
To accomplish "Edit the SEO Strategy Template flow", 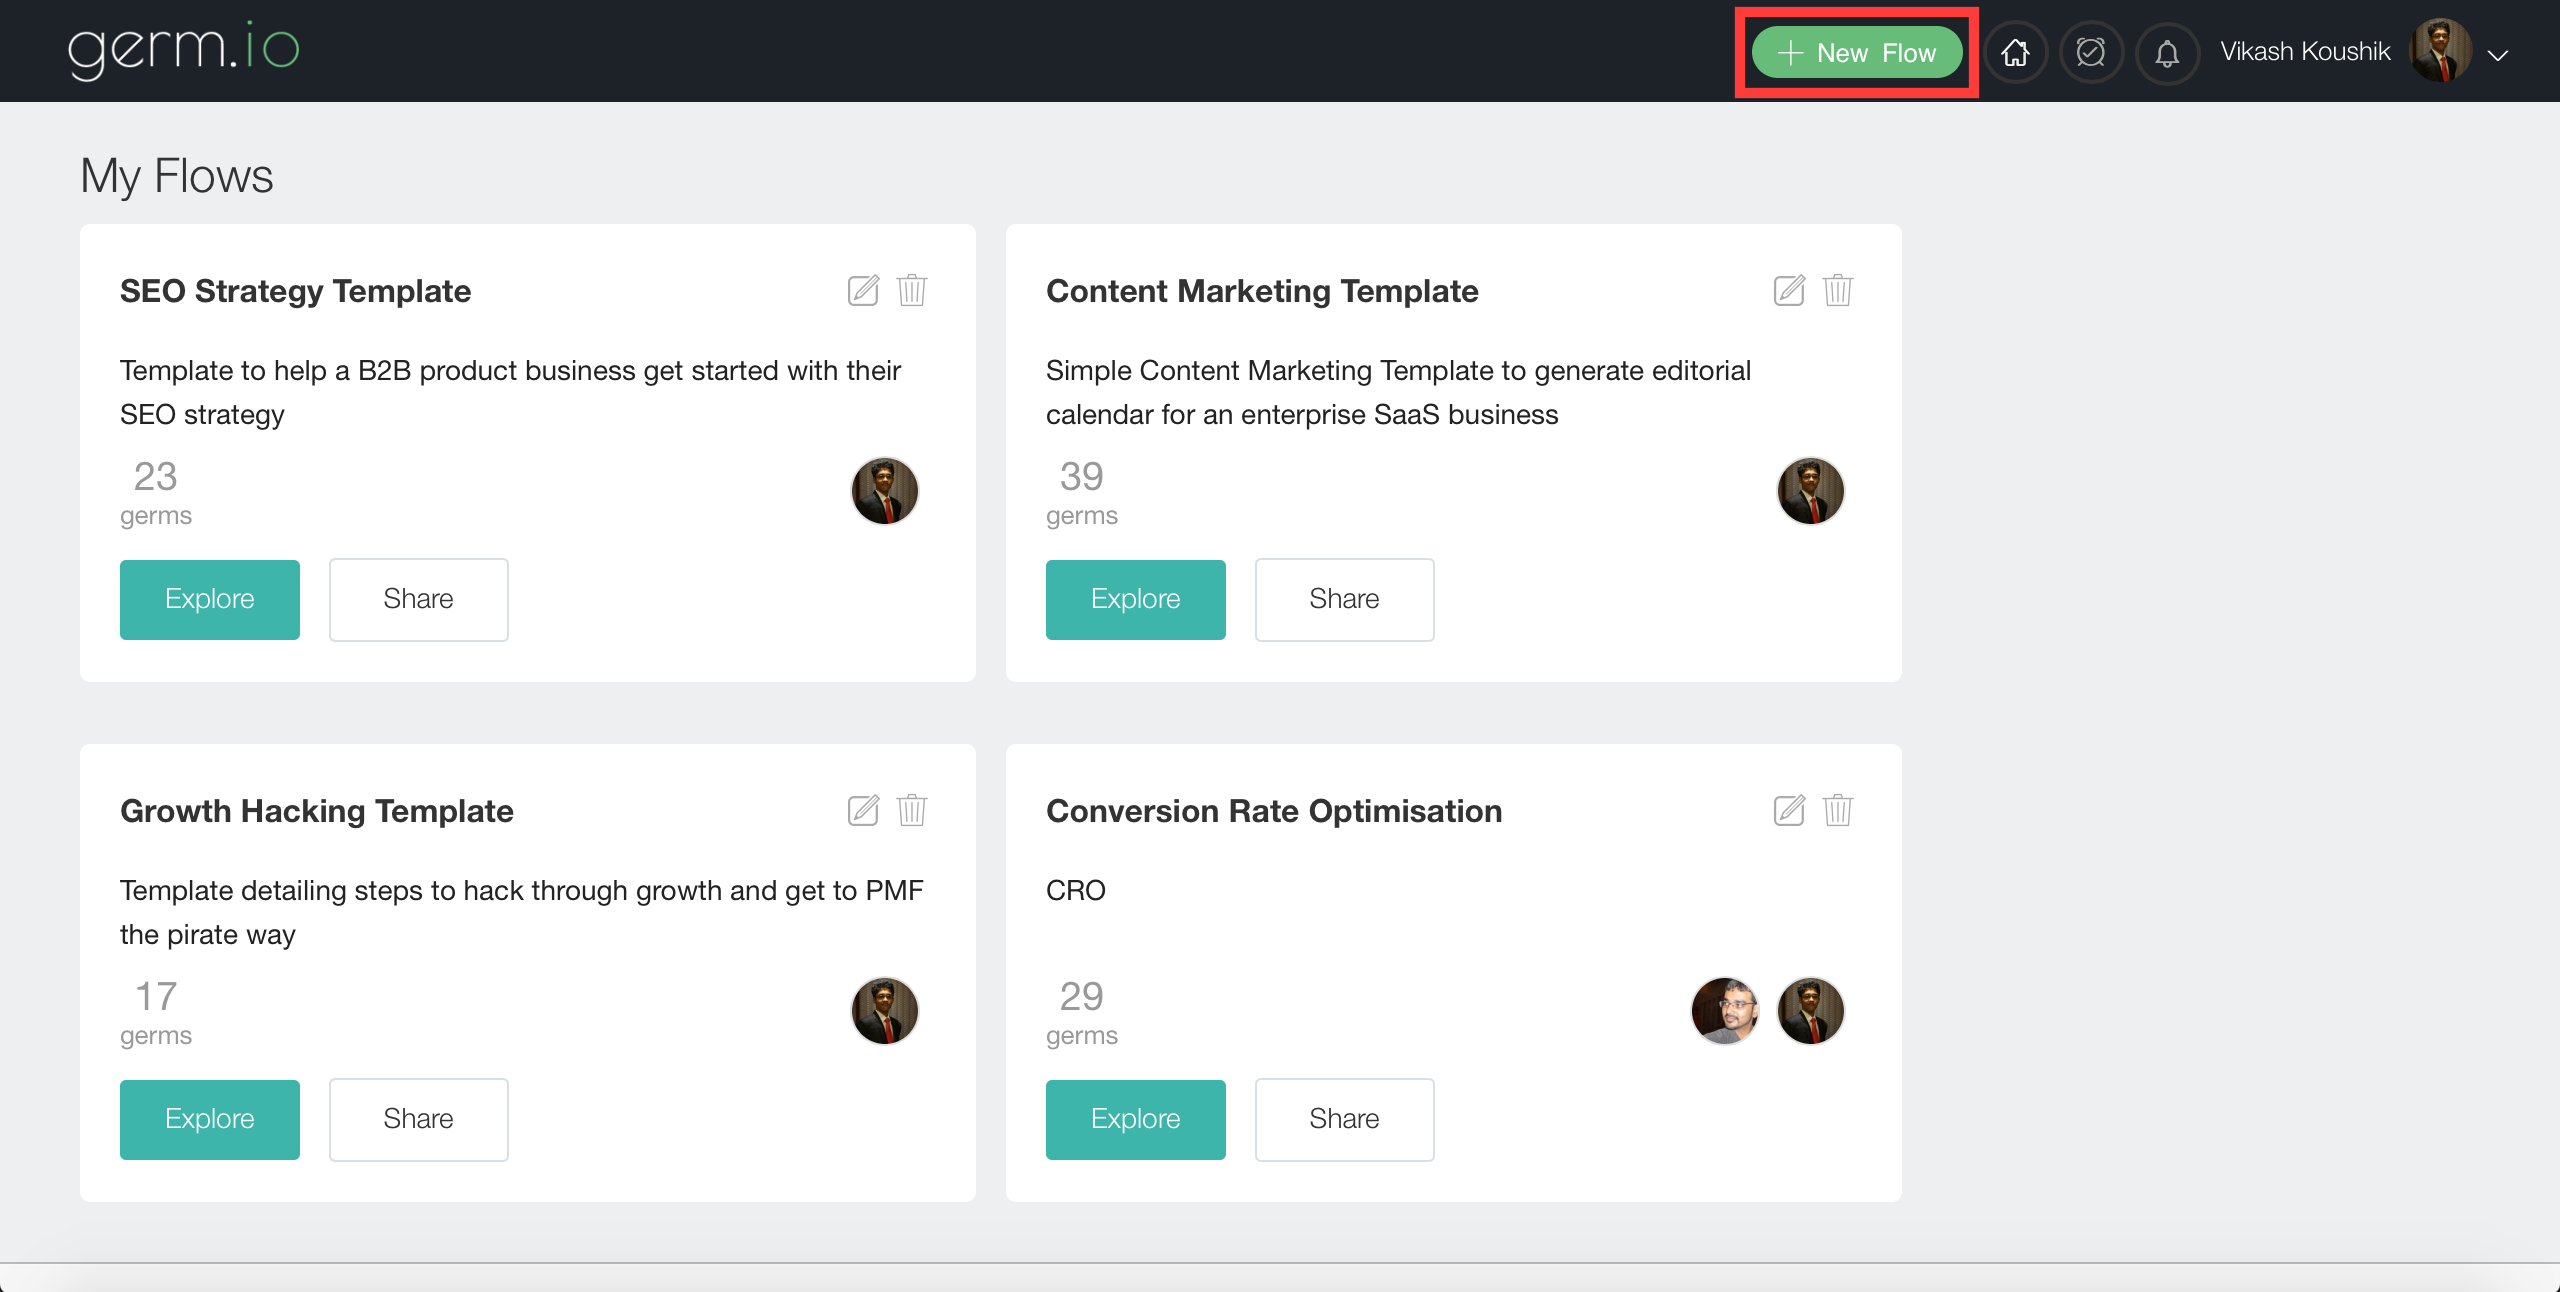I will point(863,290).
